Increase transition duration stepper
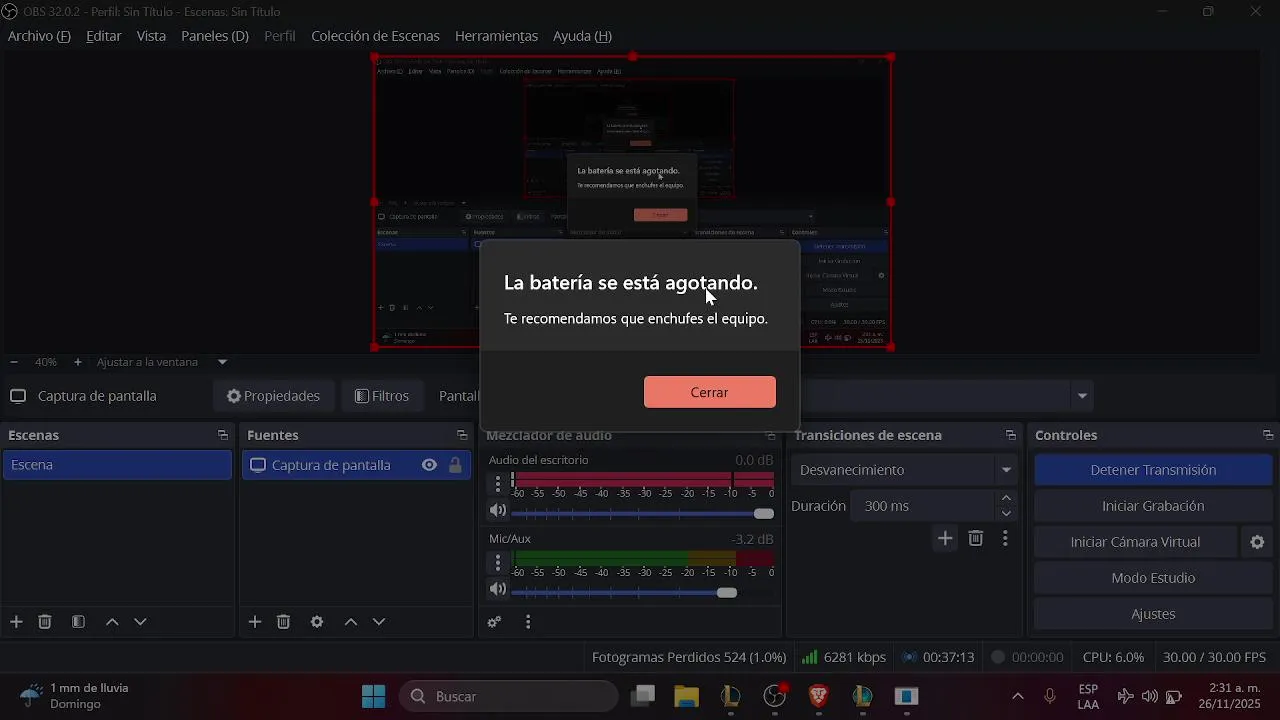This screenshot has height=720, width=1280. [x=1006, y=498]
